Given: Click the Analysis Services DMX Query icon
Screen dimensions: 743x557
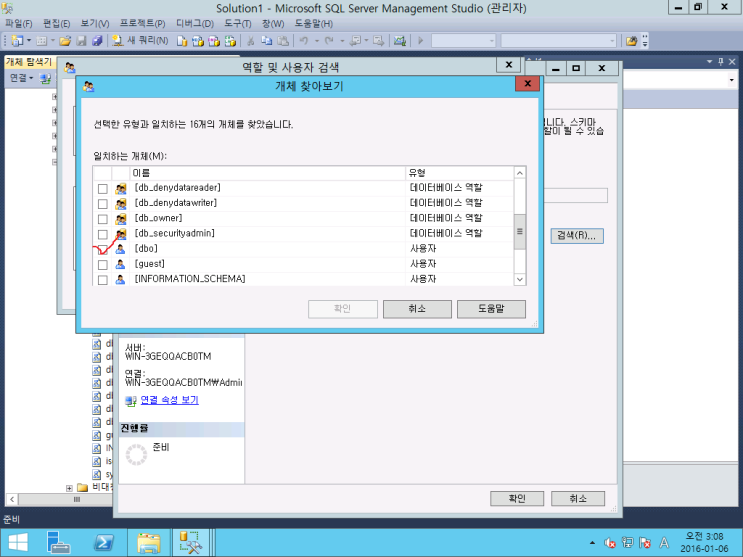Looking at the screenshot, I should [214, 41].
